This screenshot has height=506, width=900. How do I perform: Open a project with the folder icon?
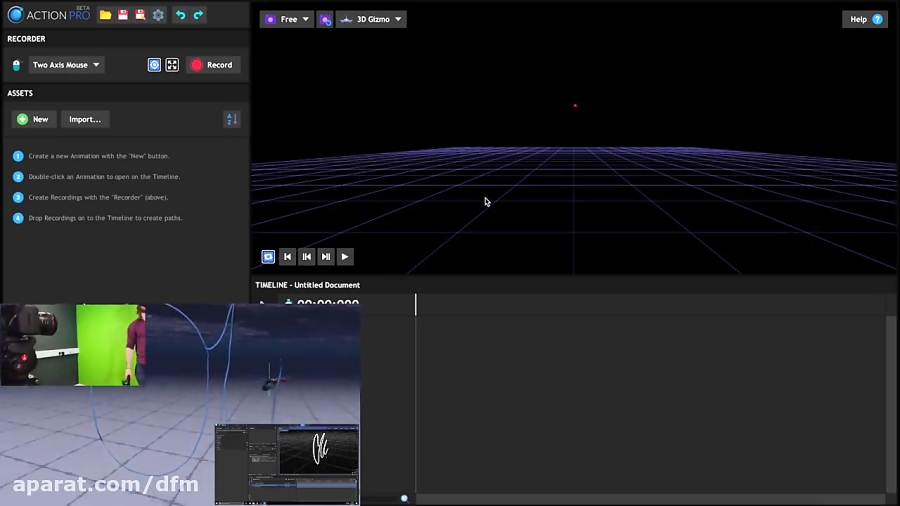click(x=105, y=15)
